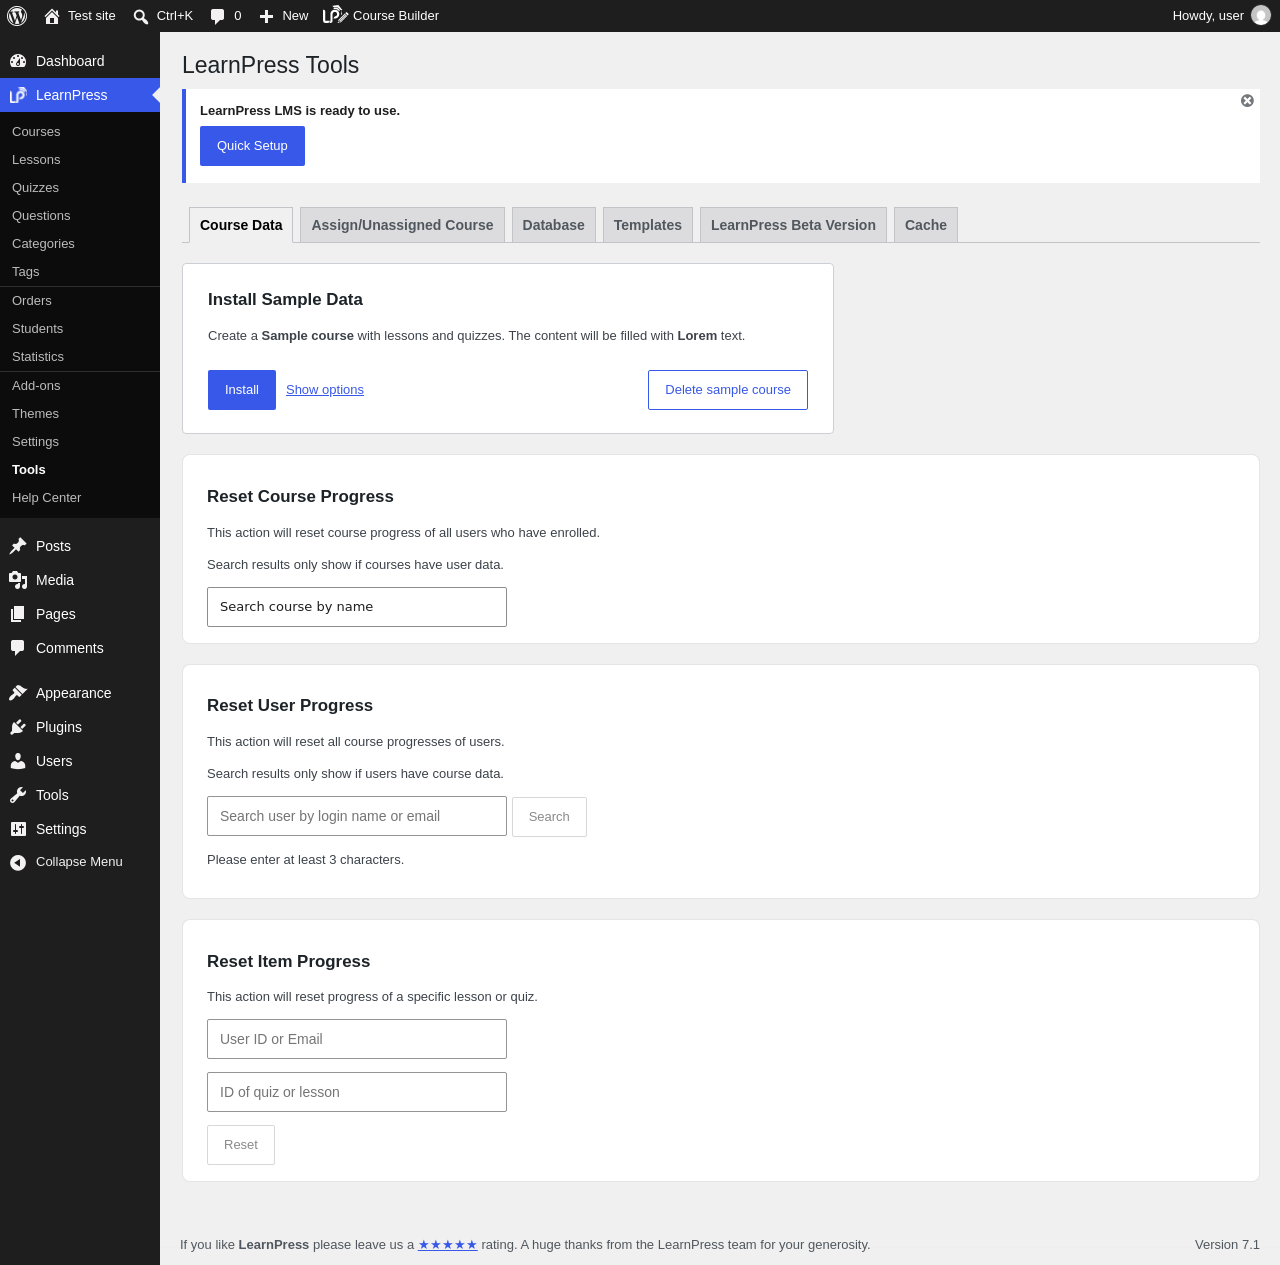
Task: Open LearnPress Beta Version tab
Action: coord(793,225)
